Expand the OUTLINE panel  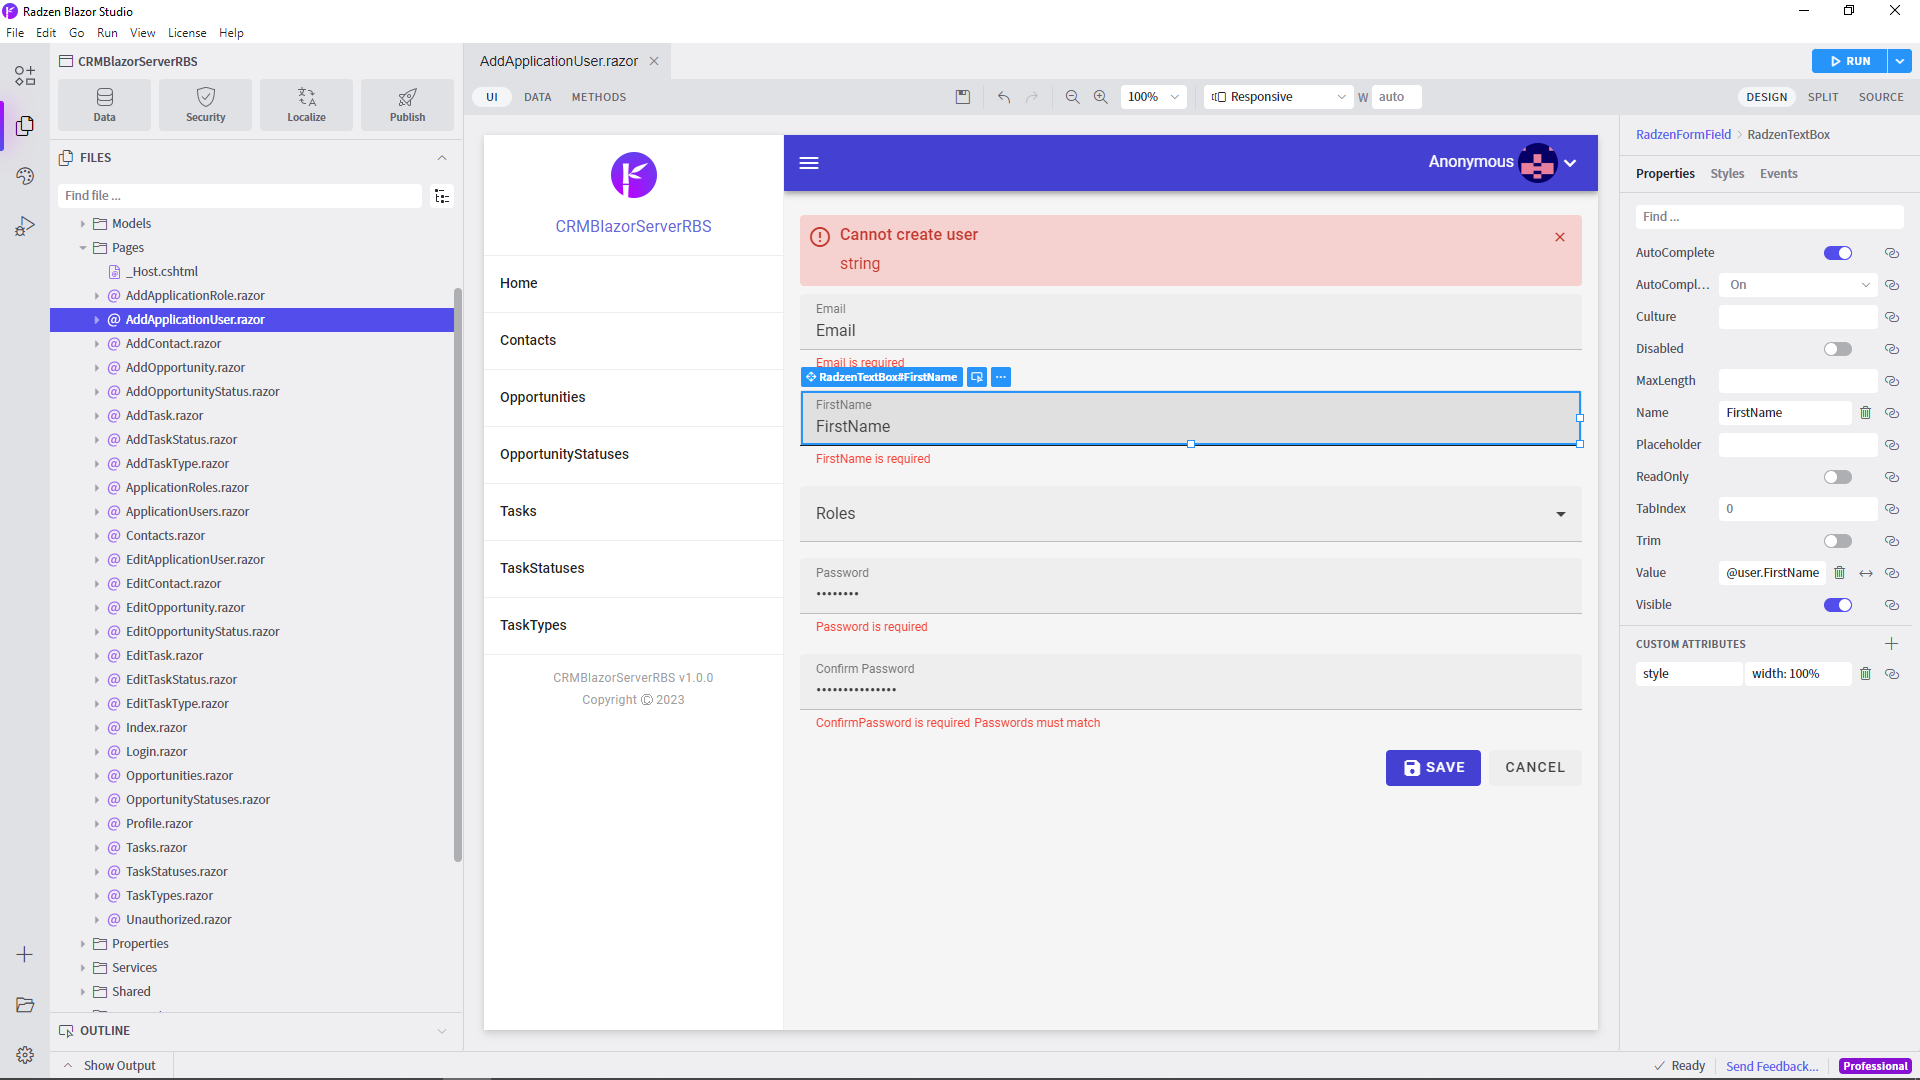point(441,1031)
